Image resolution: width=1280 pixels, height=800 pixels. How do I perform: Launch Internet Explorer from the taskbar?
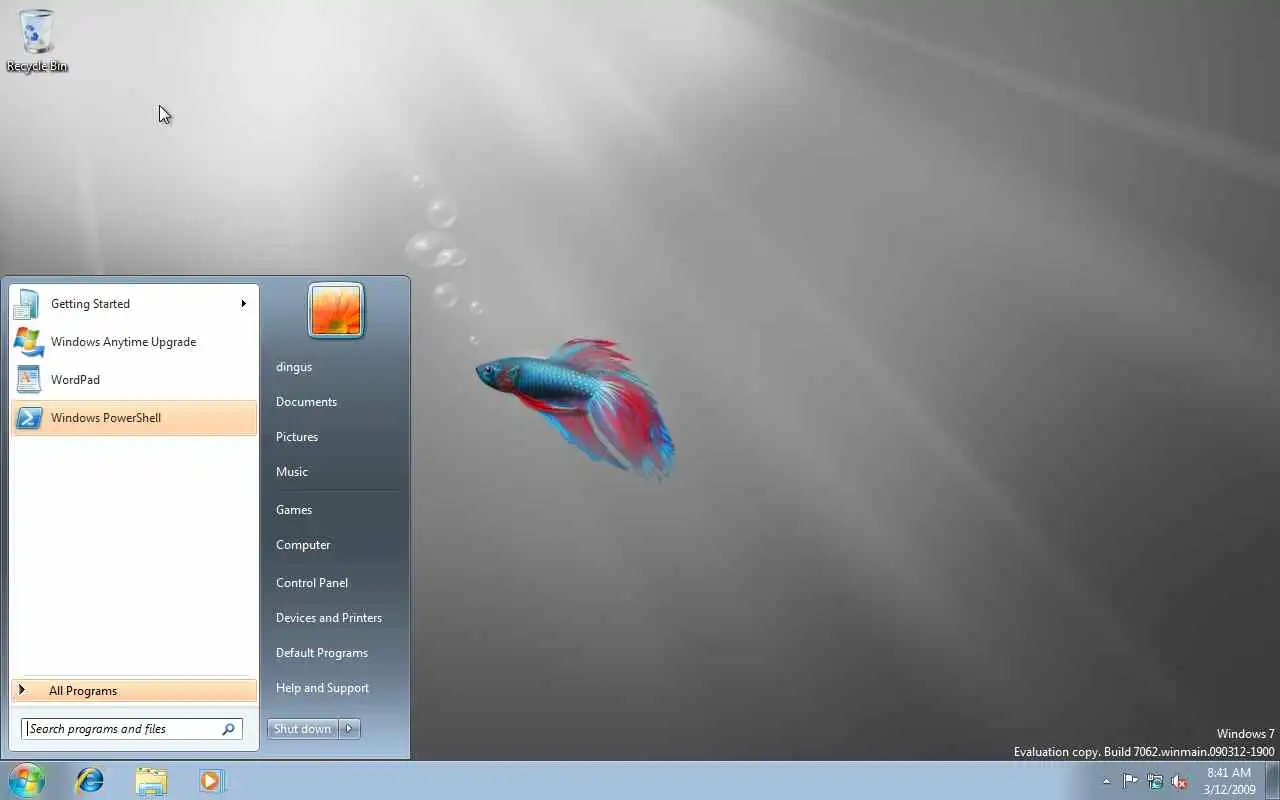(90, 780)
